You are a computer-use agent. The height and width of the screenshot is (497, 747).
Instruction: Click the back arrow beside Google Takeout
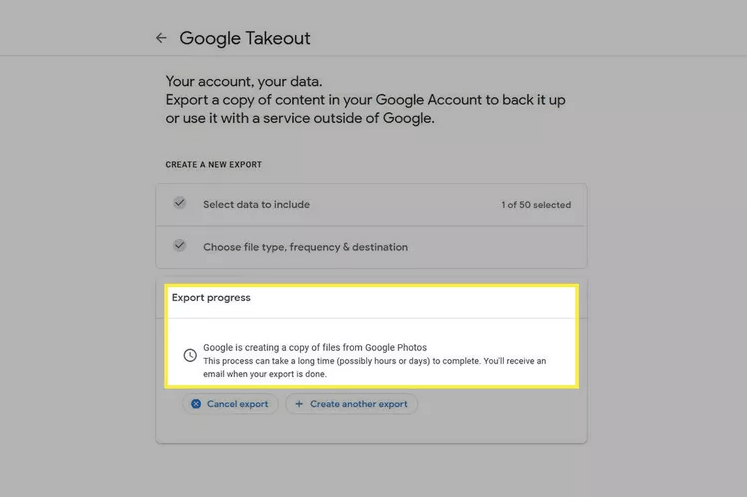pyautogui.click(x=161, y=39)
